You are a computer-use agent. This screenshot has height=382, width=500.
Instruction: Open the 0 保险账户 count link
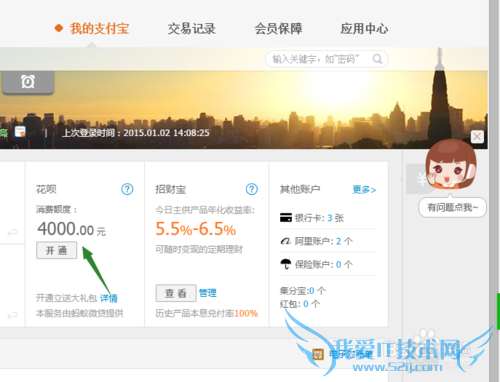[338, 264]
